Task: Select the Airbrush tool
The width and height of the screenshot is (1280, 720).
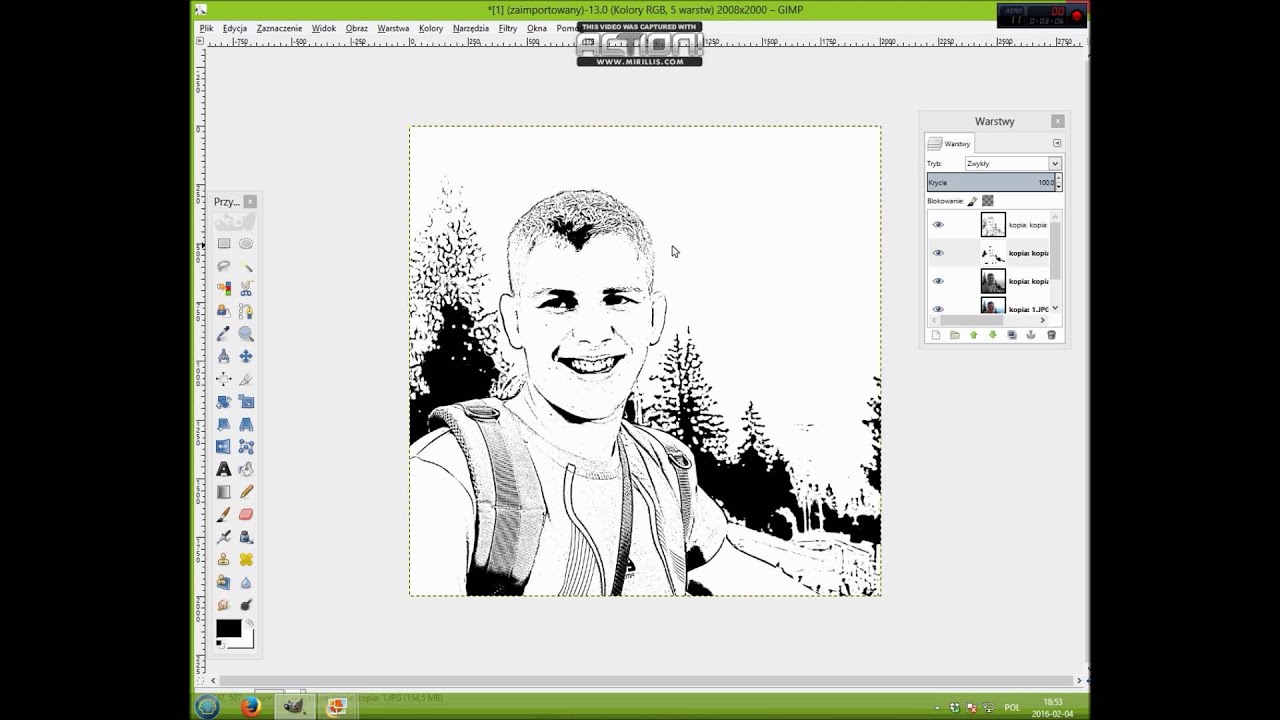Action: [224, 537]
